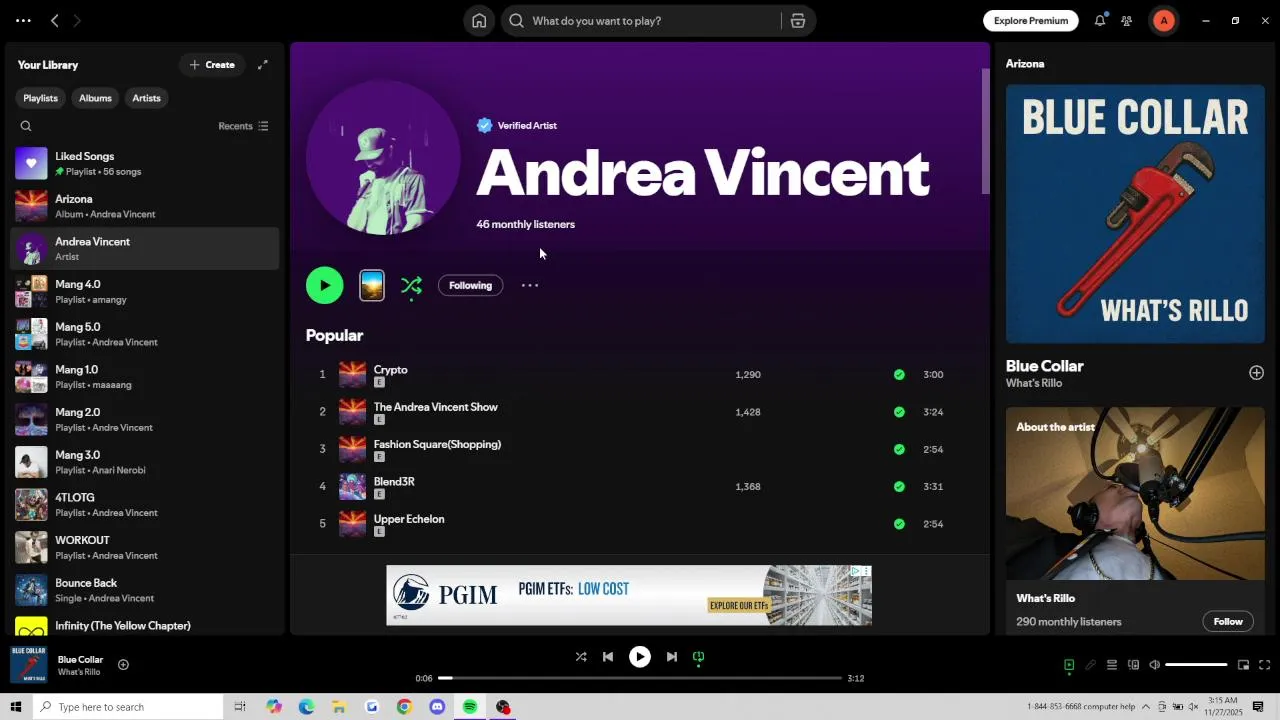
Task: Open Connect to a device icon
Action: tap(1133, 665)
